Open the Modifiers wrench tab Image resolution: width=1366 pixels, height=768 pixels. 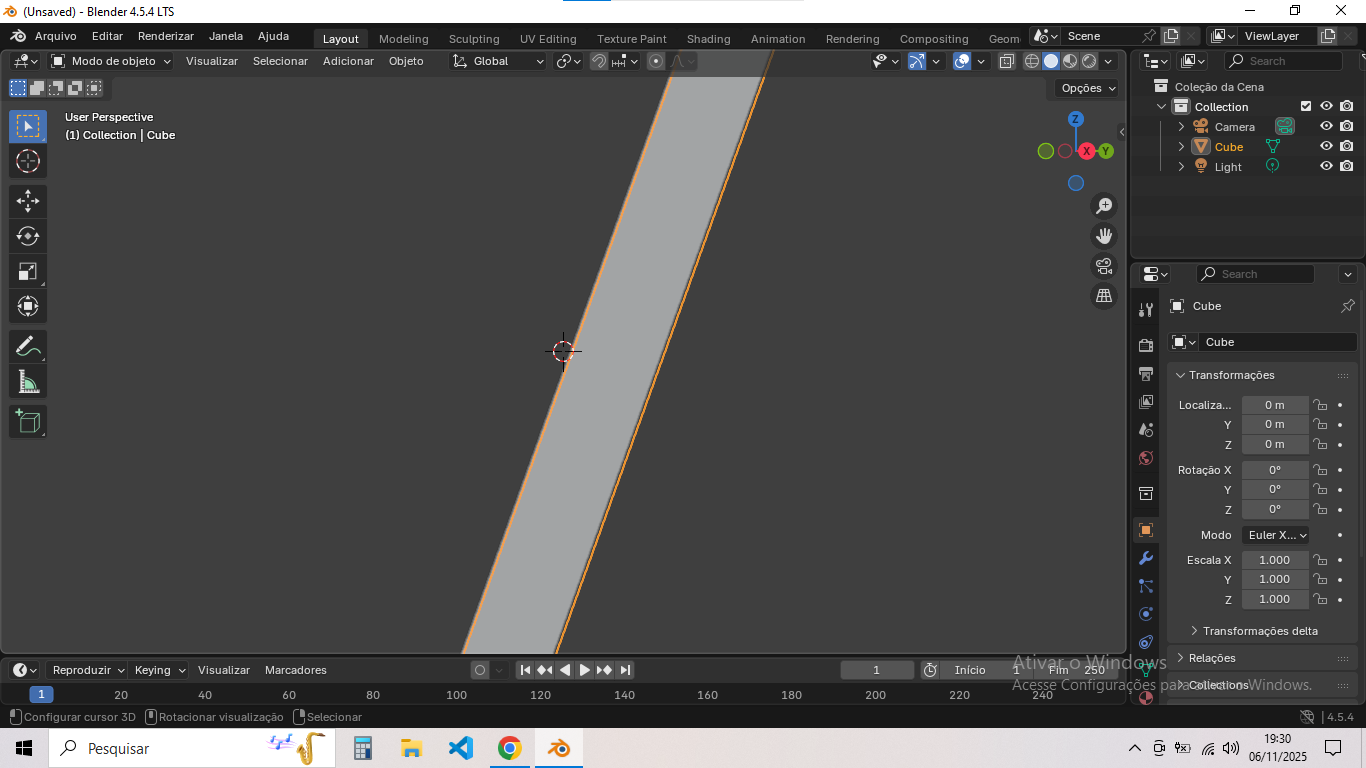[1146, 558]
